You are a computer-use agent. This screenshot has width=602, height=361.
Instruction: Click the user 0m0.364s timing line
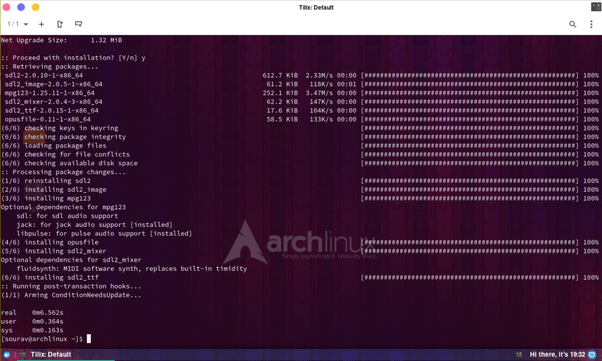[32, 321]
